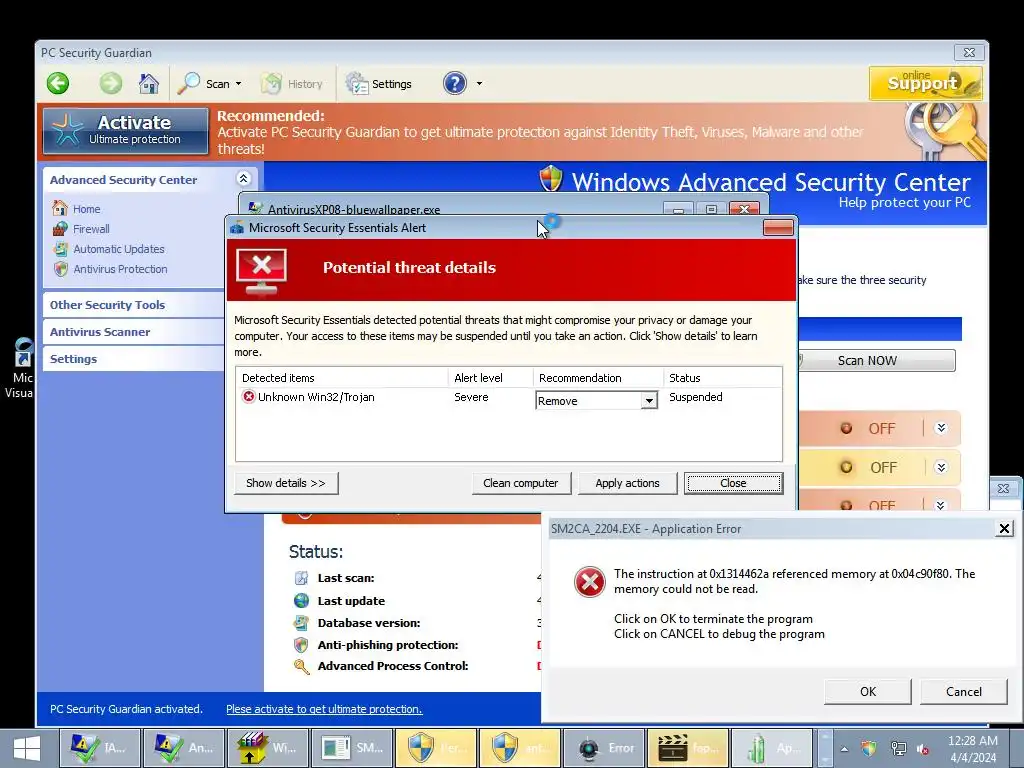
Task: Open the Scan dropdown arrow in toolbar
Action: (x=238, y=84)
